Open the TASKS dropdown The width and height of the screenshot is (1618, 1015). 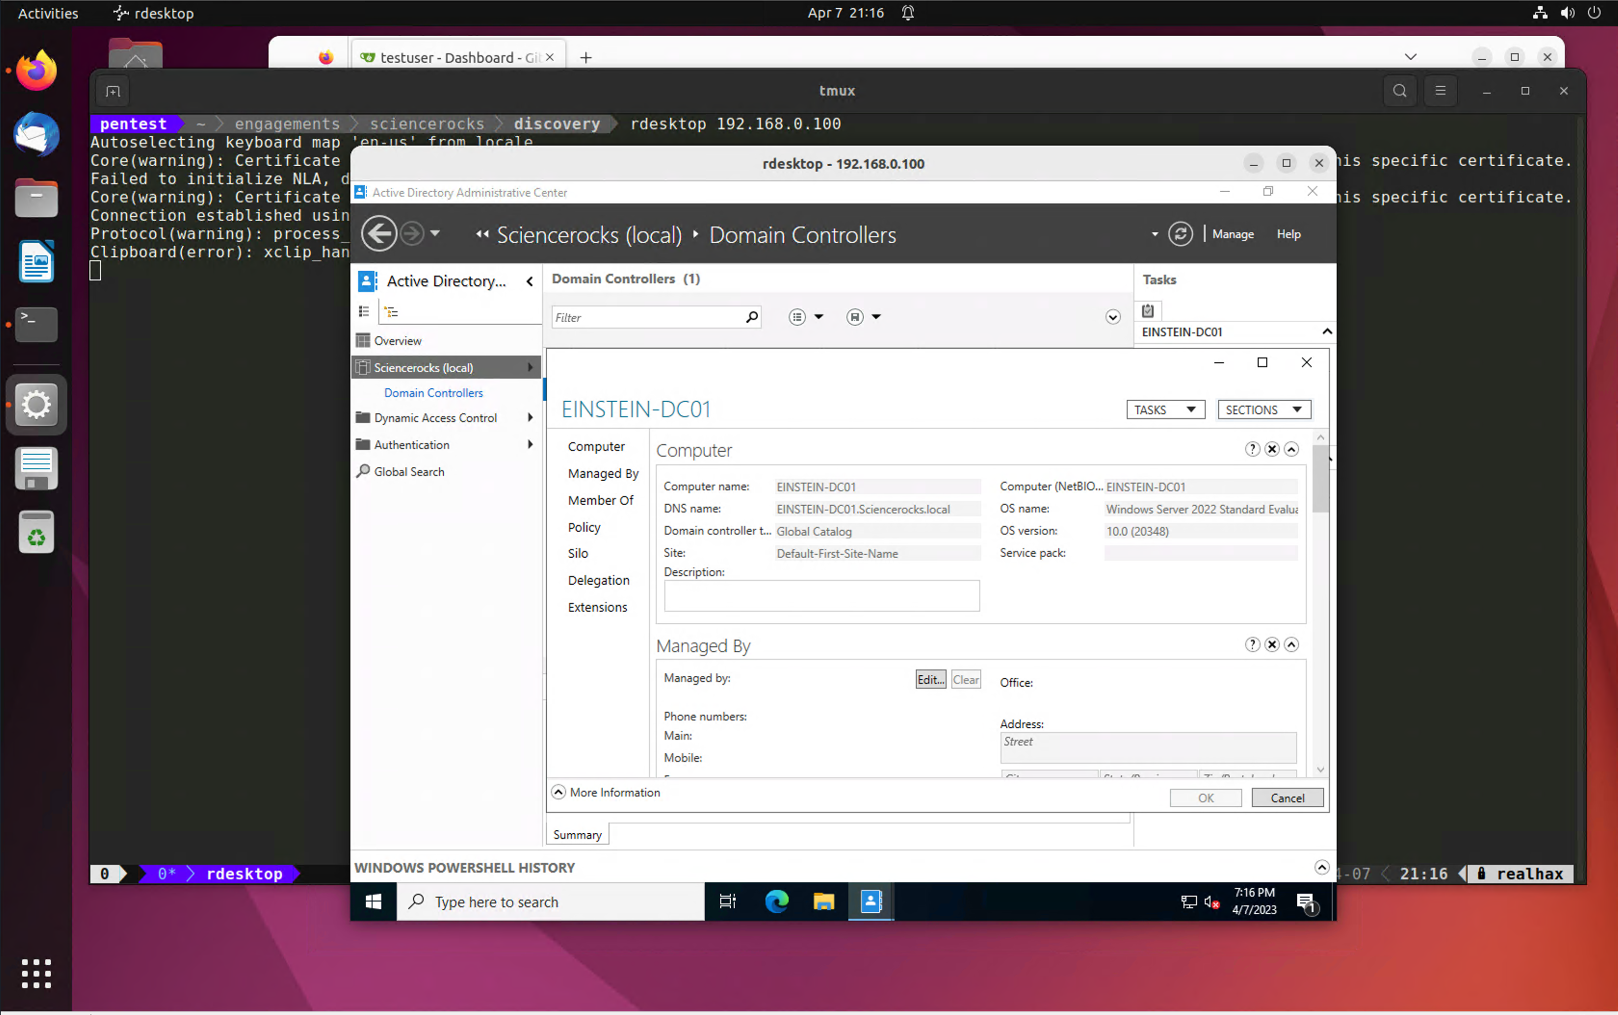[x=1165, y=410]
